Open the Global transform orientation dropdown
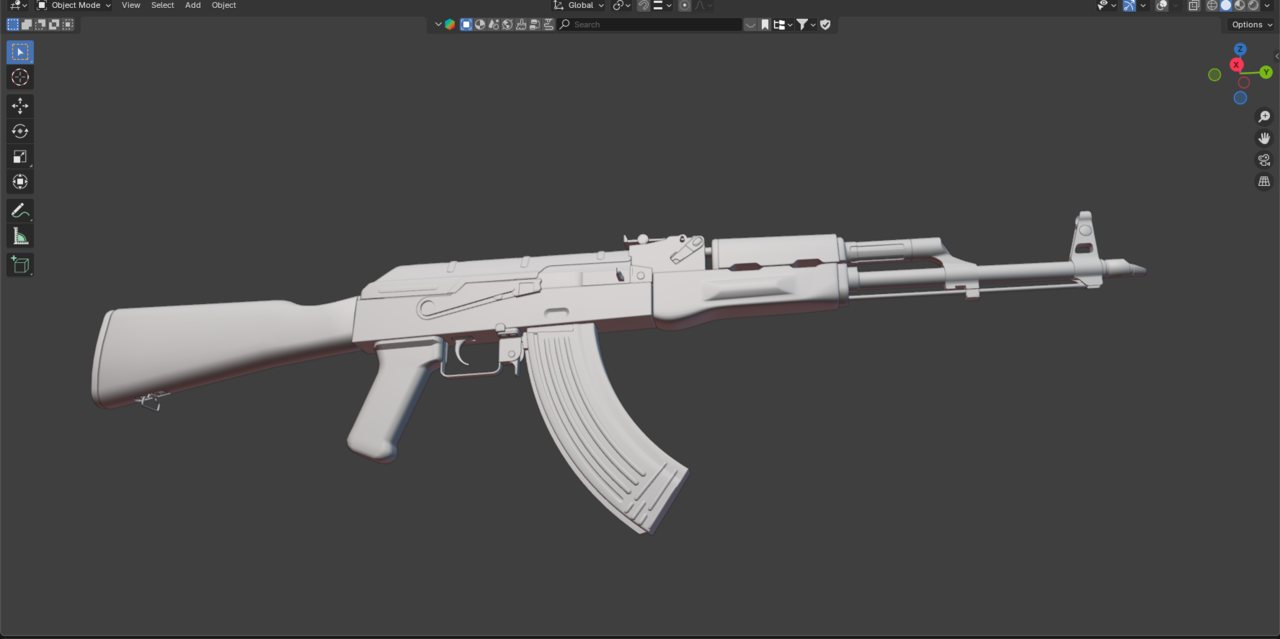The height and width of the screenshot is (639, 1280). coord(579,5)
